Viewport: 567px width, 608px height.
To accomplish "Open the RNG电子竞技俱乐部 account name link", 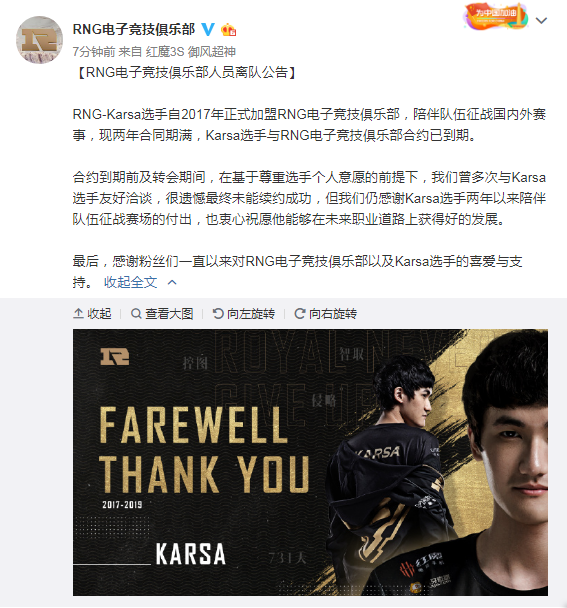I will pos(133,29).
